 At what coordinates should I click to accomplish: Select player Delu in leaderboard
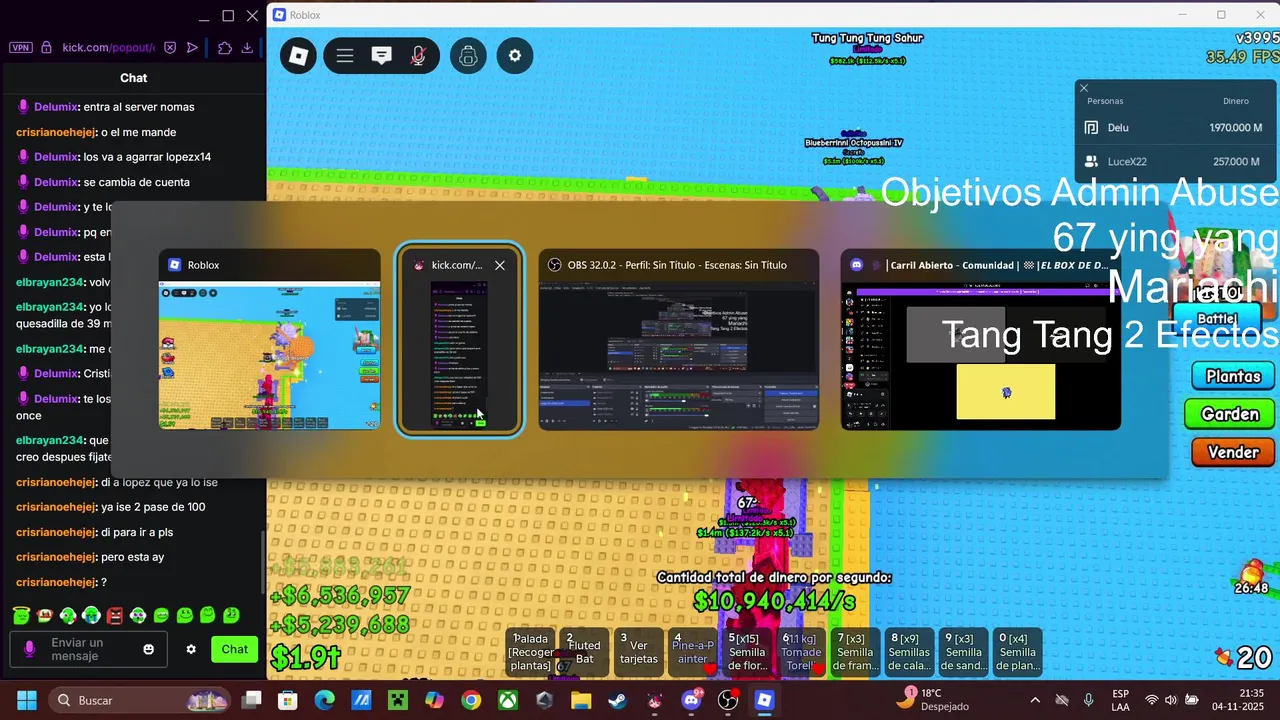click(x=1176, y=128)
